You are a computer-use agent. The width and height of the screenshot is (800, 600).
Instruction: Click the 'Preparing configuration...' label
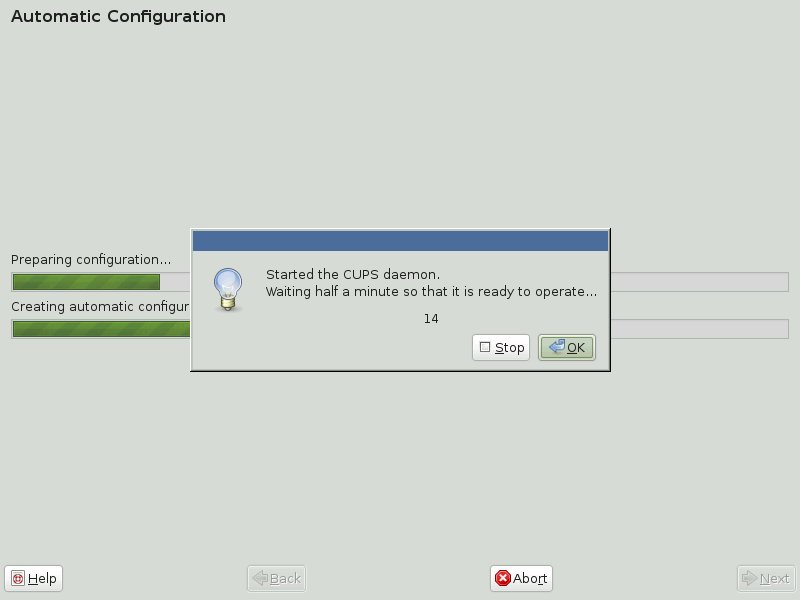[x=91, y=260]
